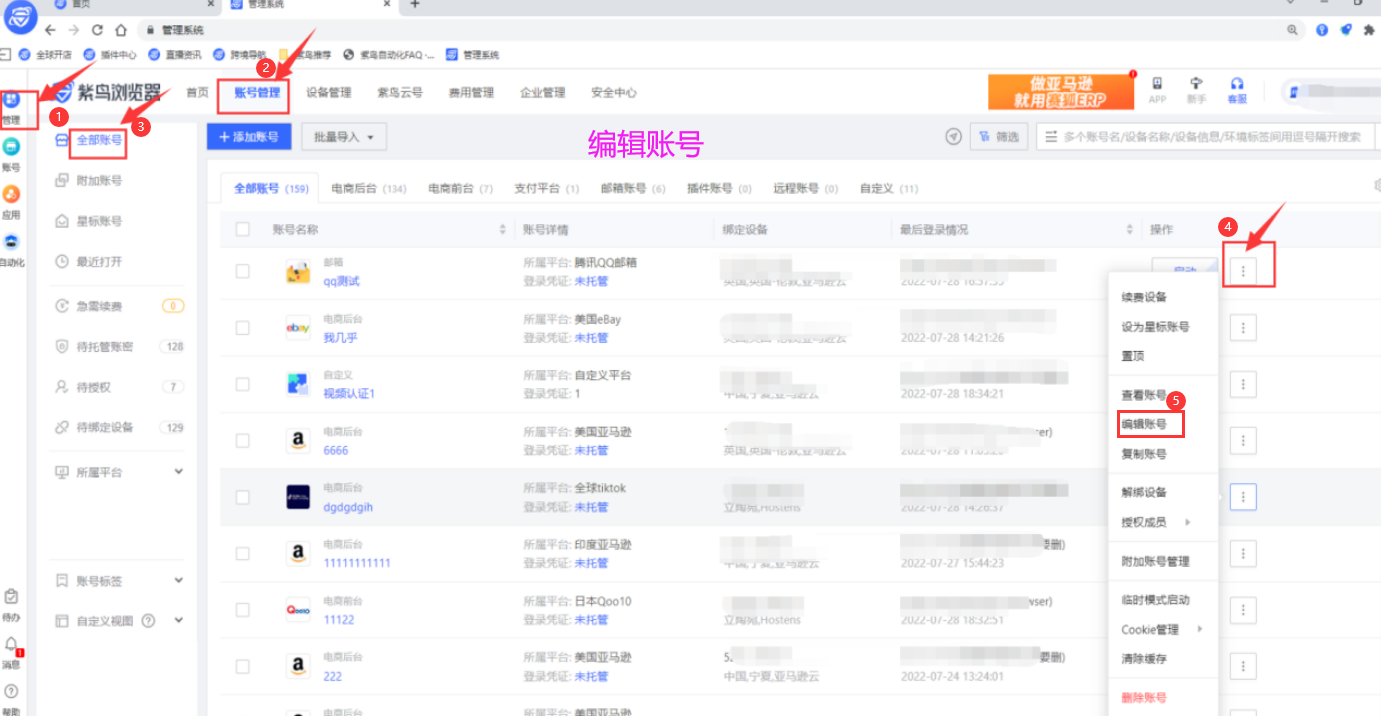The width and height of the screenshot is (1381, 716).
Task: Expand the 所属平台 section
Action: point(178,471)
